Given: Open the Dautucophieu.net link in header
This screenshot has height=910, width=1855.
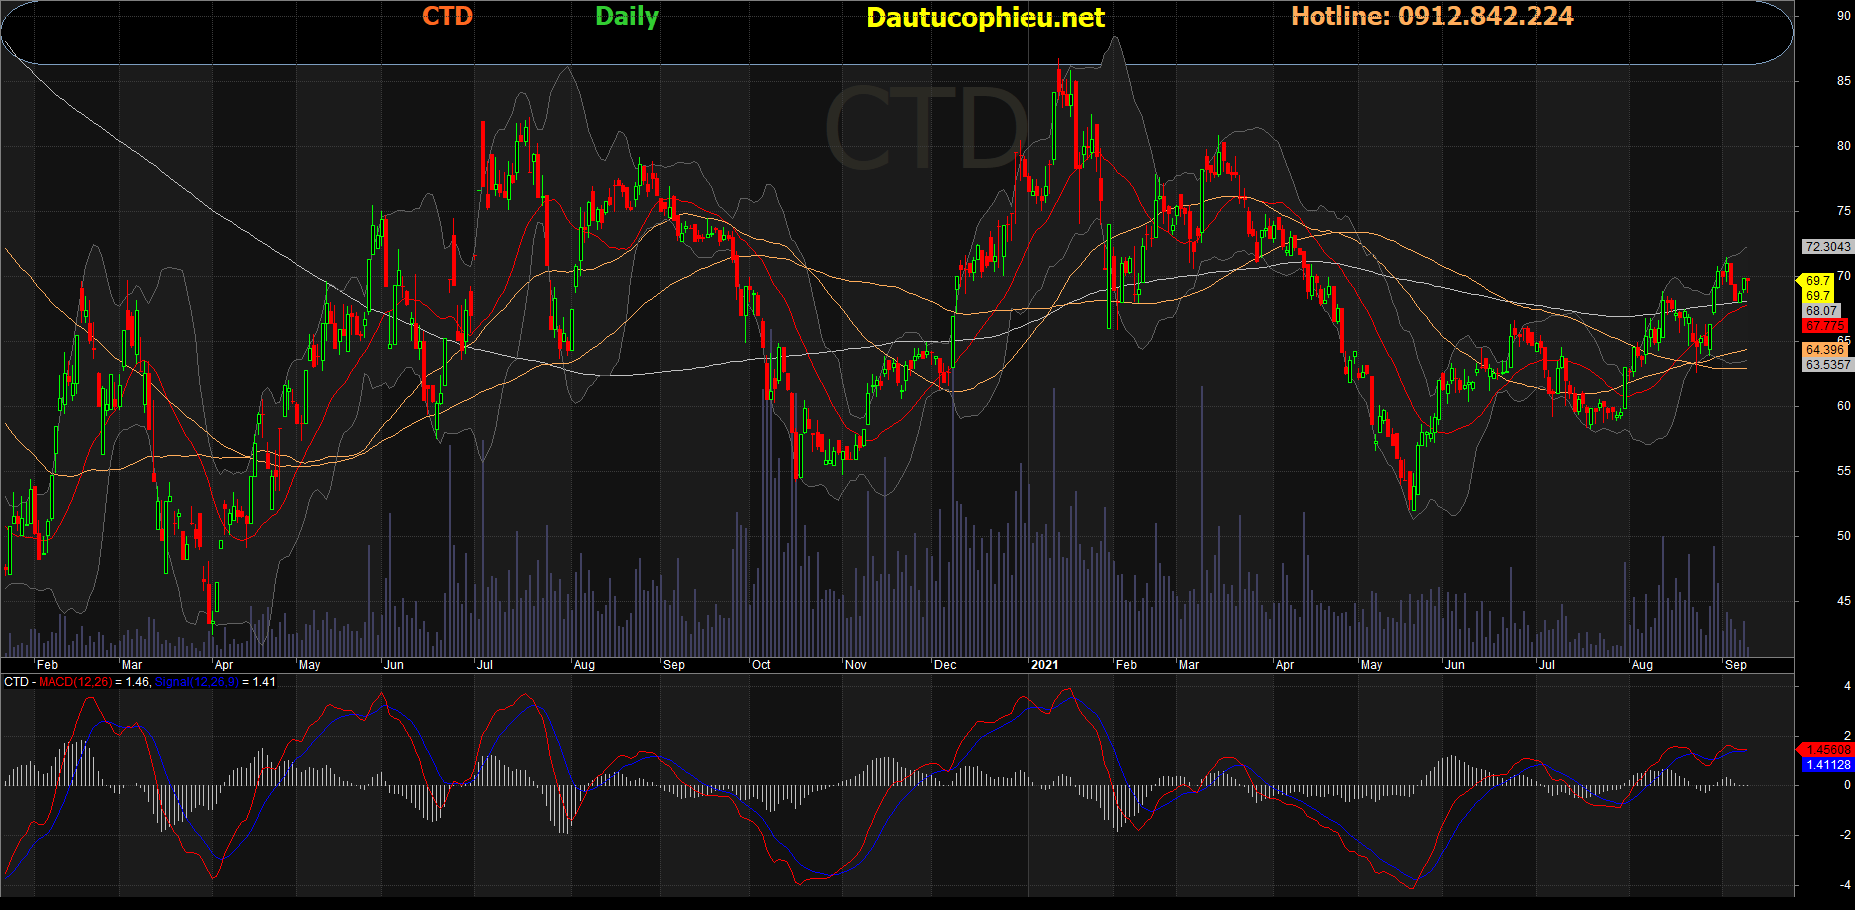Looking at the screenshot, I should 985,17.
